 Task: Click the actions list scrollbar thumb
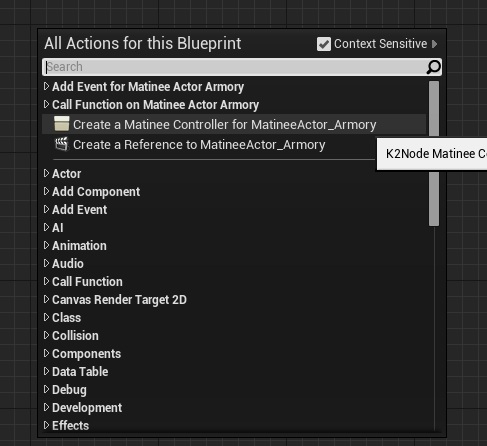[434, 154]
